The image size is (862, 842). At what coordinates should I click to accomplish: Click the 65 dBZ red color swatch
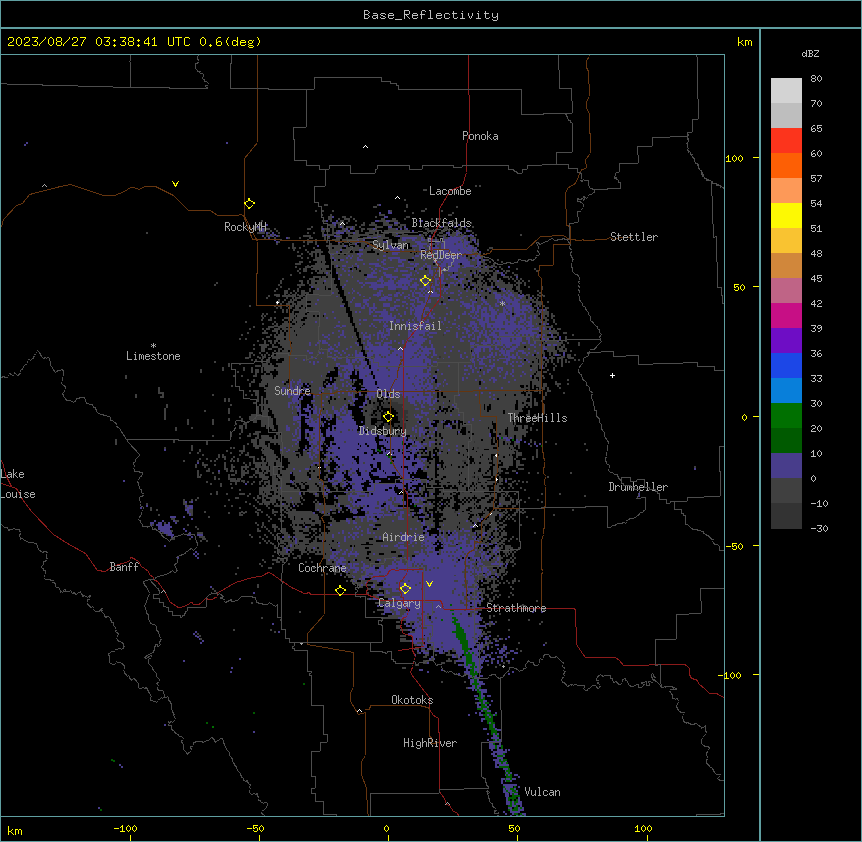[786, 141]
